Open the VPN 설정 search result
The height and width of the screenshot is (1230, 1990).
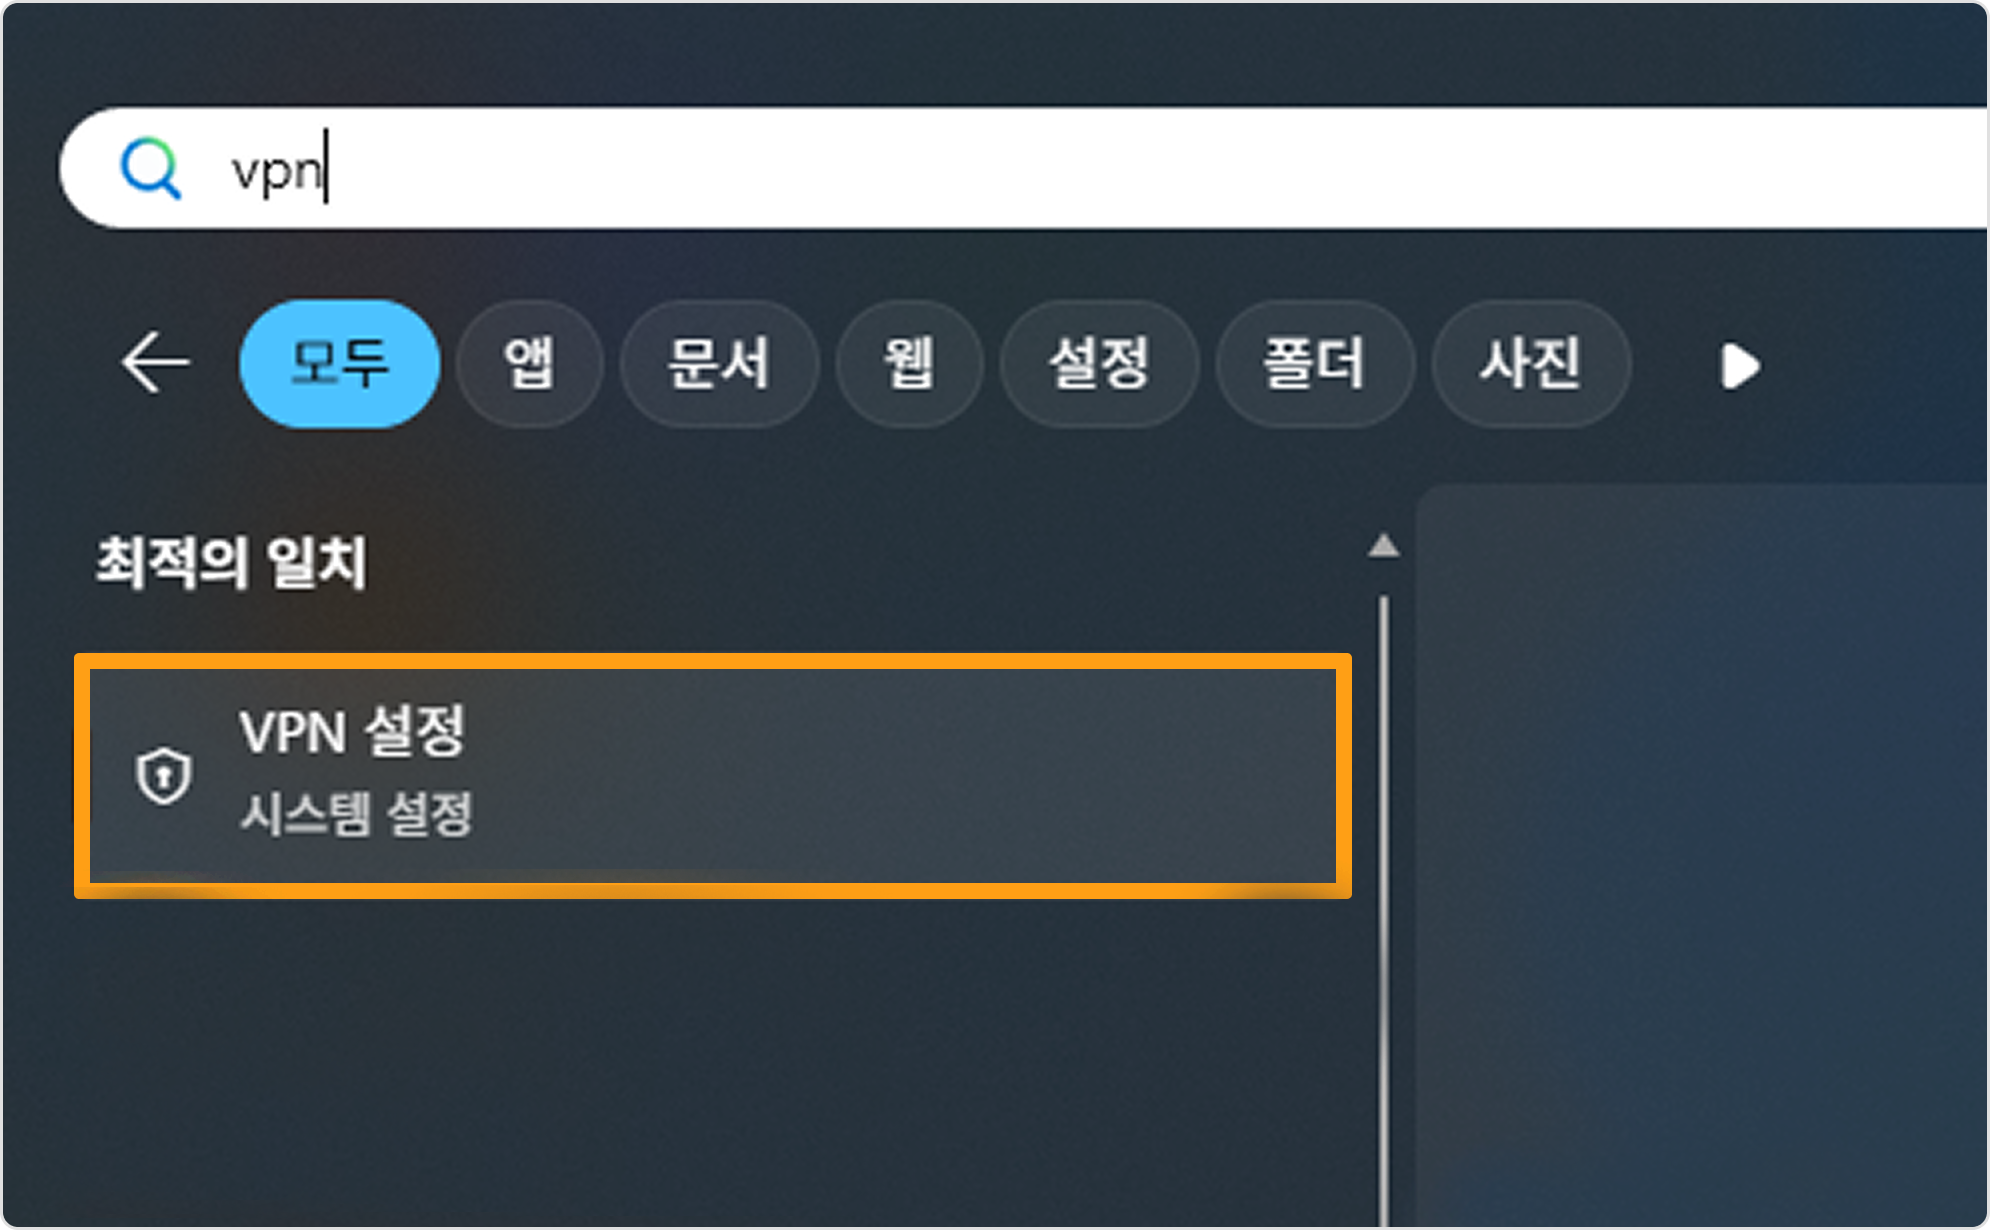tap(713, 776)
